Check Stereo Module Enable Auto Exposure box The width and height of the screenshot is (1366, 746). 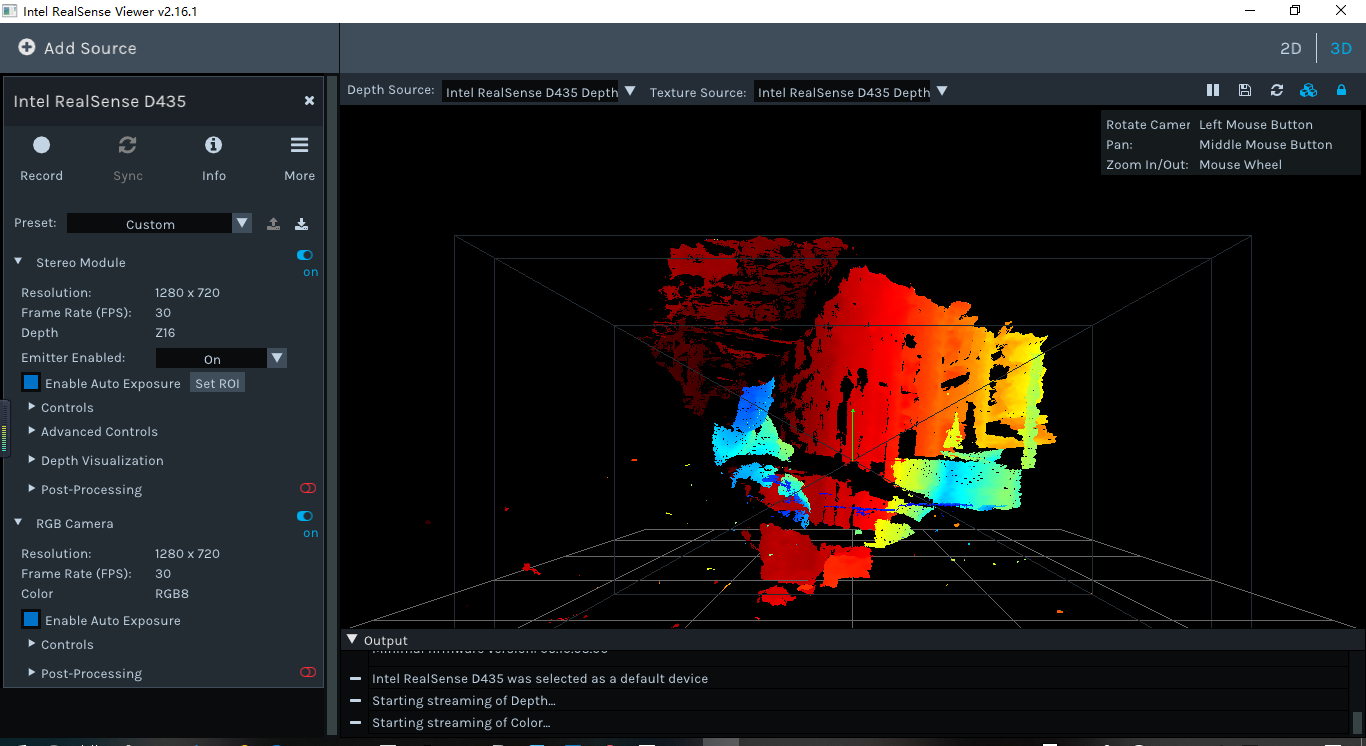tap(31, 383)
